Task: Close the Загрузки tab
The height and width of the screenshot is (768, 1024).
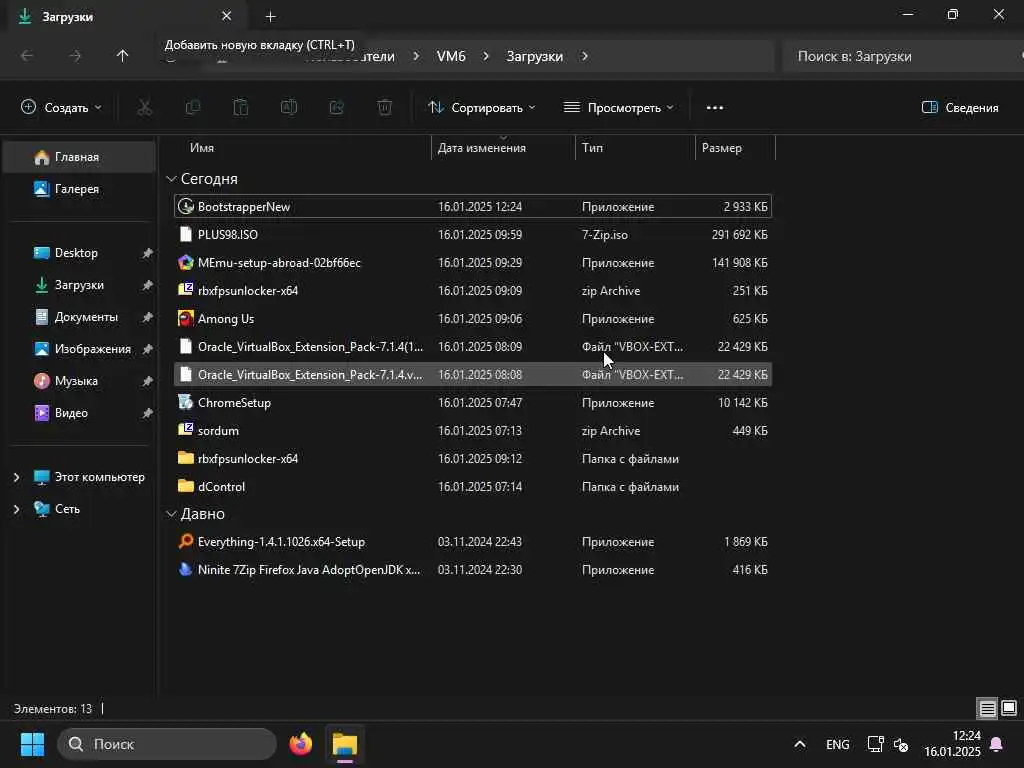Action: tap(227, 16)
